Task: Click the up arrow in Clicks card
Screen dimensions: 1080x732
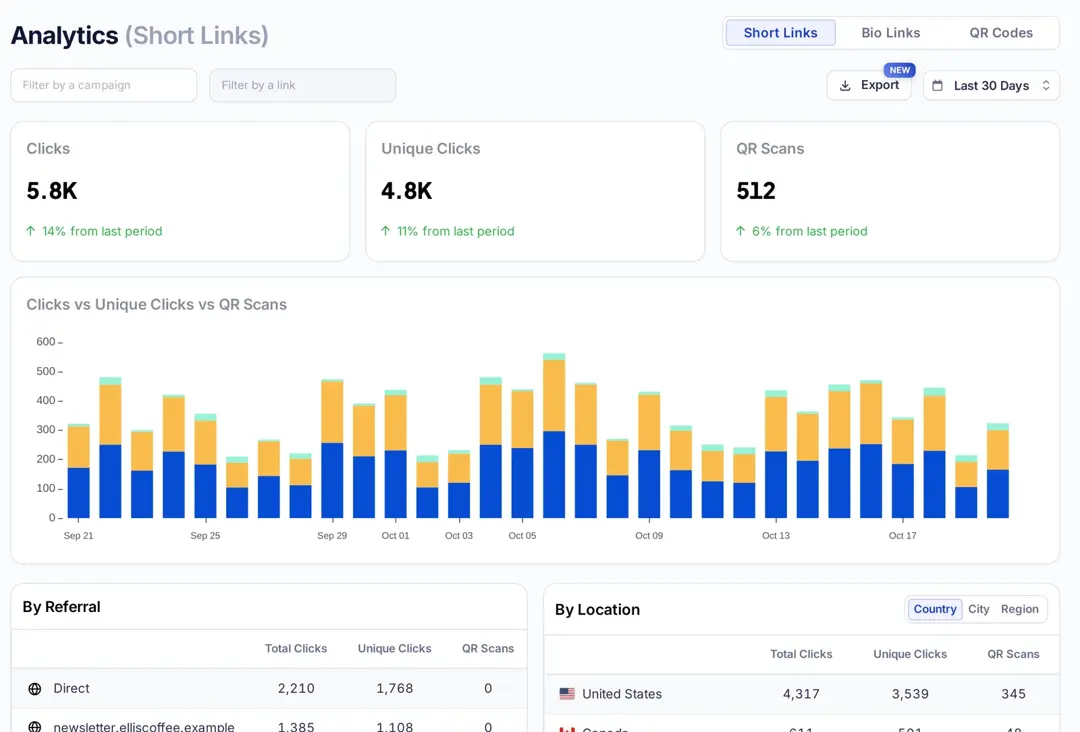Action: (x=30, y=231)
